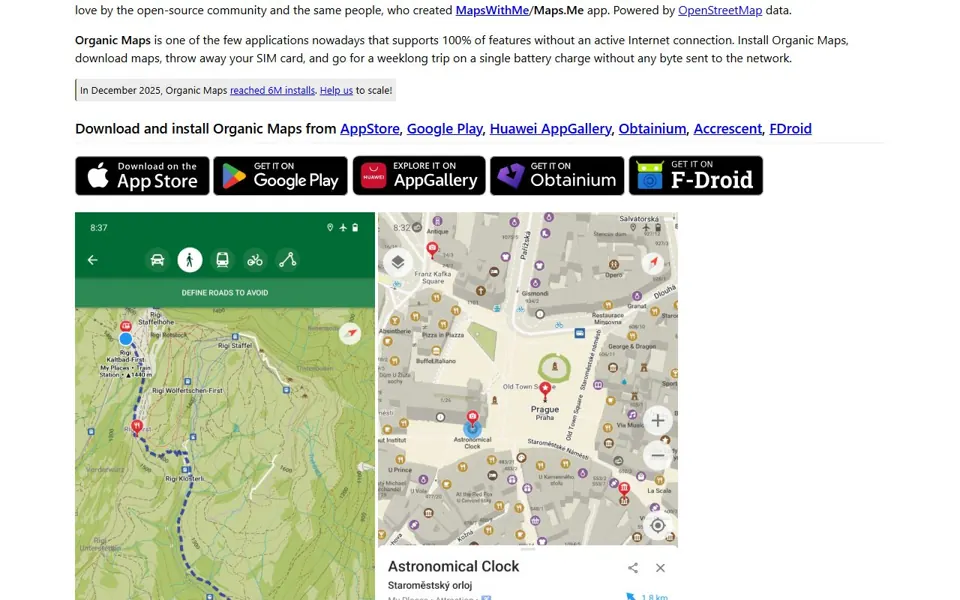Click the 'Help us' link
The height and width of the screenshot is (600, 960).
[336, 90]
